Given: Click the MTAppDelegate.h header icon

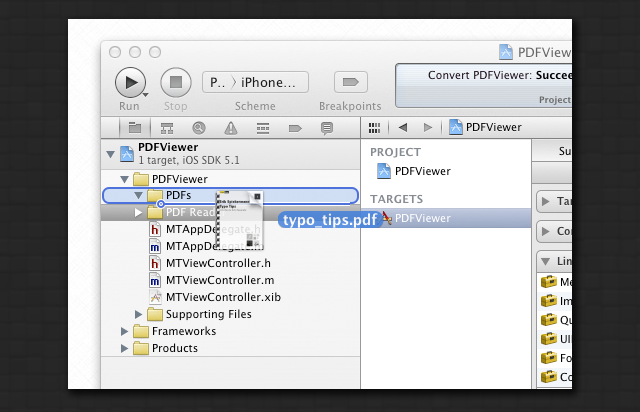Looking at the screenshot, I should point(155,229).
